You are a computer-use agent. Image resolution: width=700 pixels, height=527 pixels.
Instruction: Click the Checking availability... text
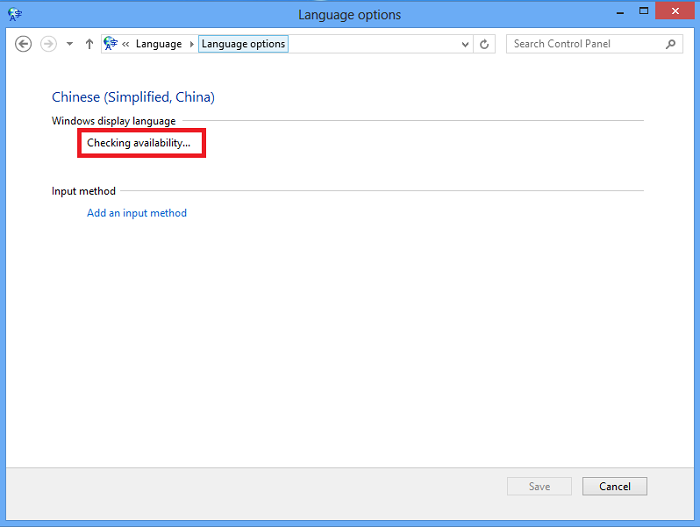coord(138,143)
